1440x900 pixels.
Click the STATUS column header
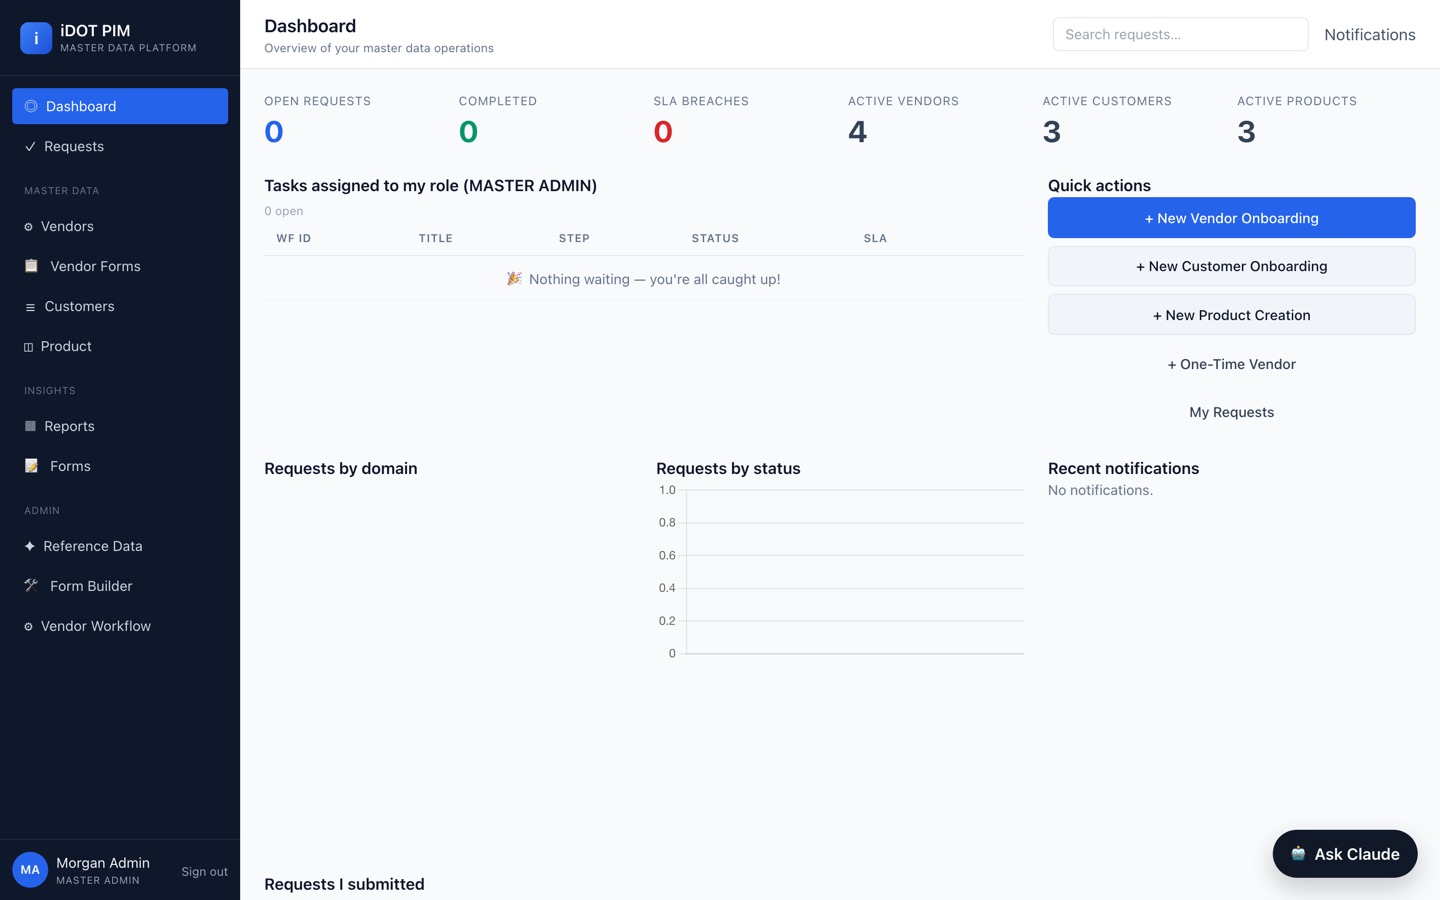[x=715, y=238]
